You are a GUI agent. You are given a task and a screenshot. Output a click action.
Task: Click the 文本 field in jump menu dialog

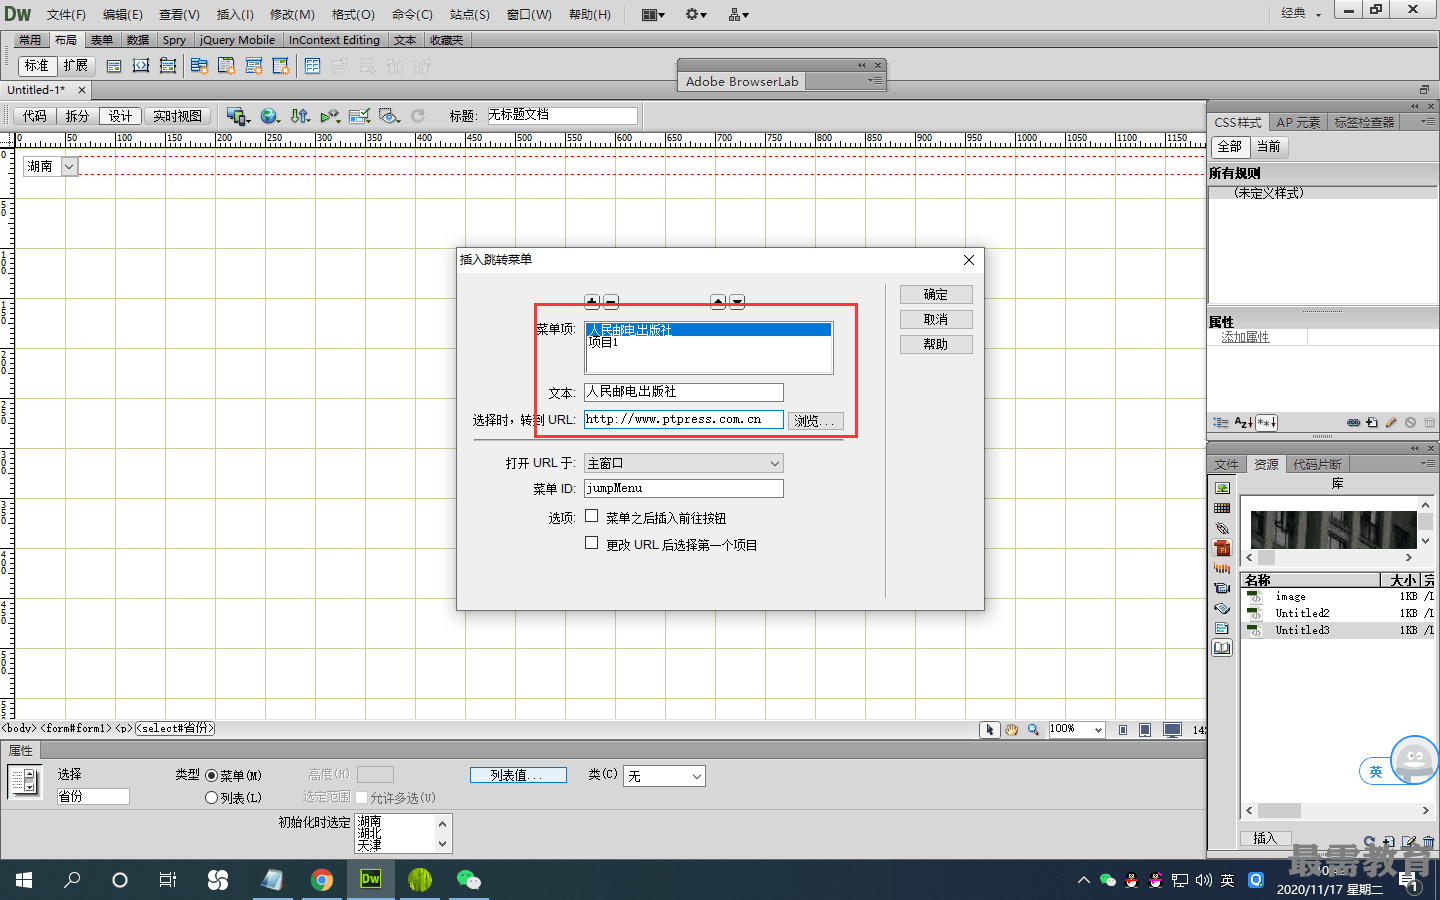click(684, 392)
